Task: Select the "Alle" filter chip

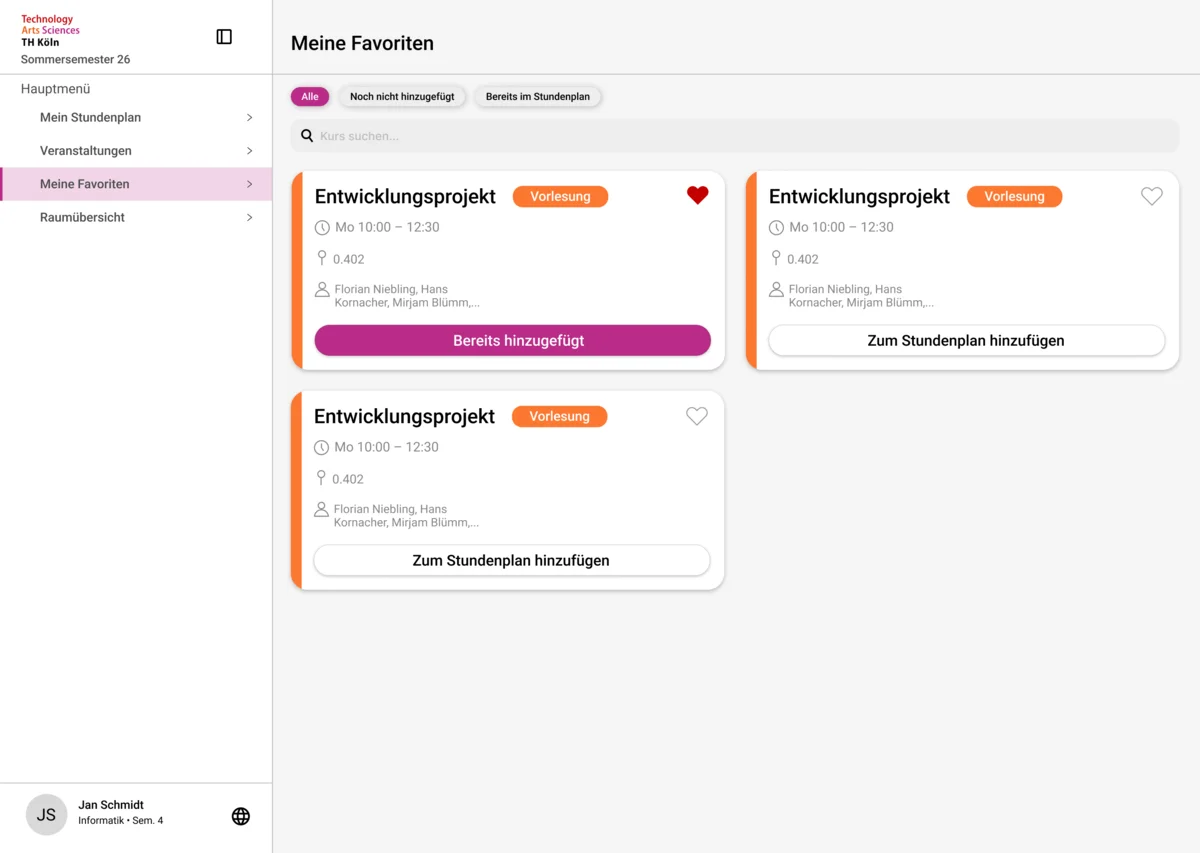Action: coord(310,97)
